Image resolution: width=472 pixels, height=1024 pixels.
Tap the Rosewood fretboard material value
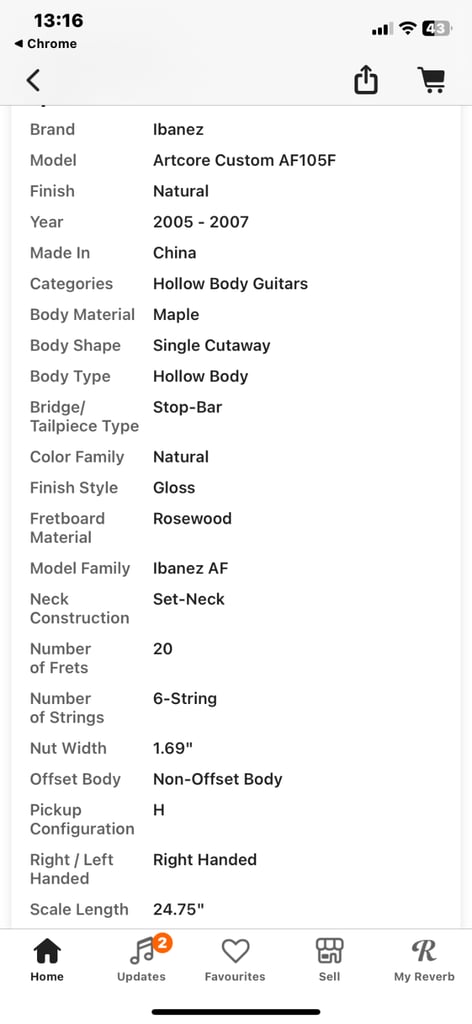point(192,519)
